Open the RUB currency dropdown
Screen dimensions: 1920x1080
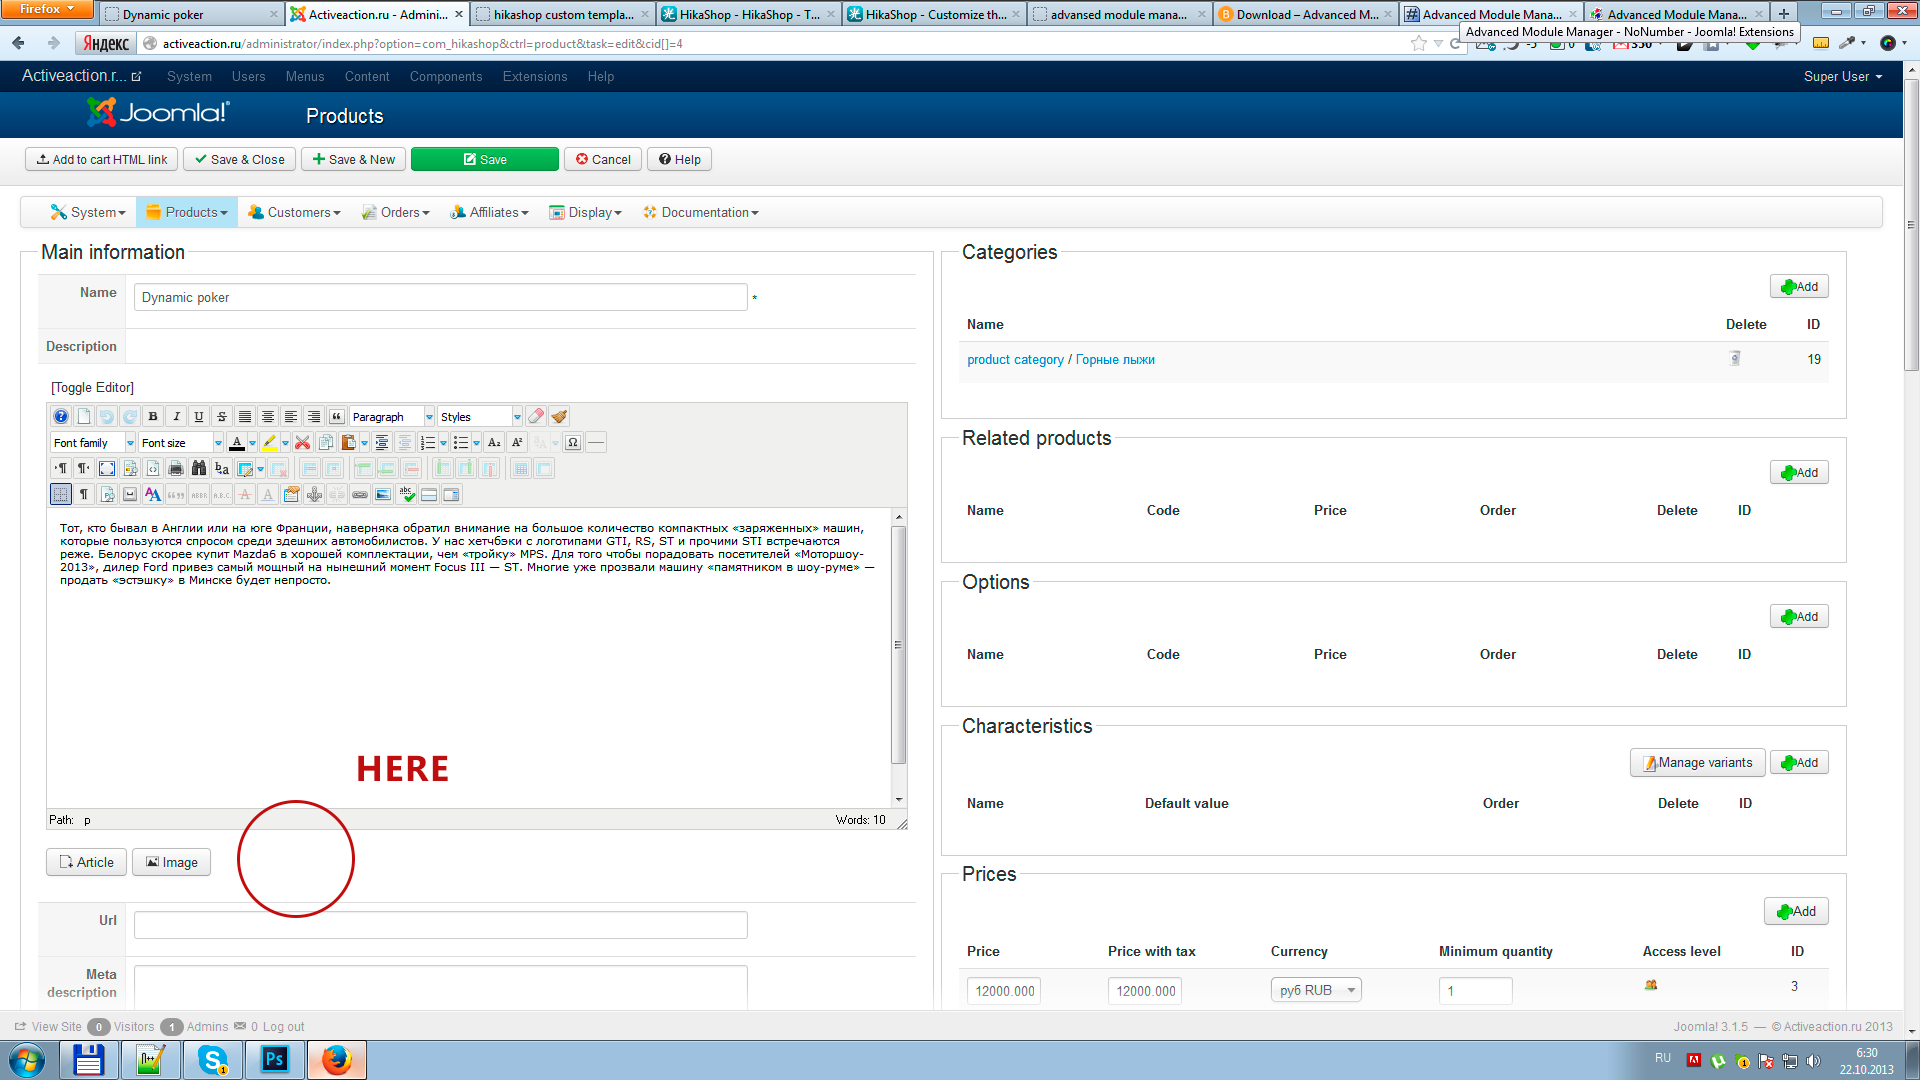(x=1315, y=990)
